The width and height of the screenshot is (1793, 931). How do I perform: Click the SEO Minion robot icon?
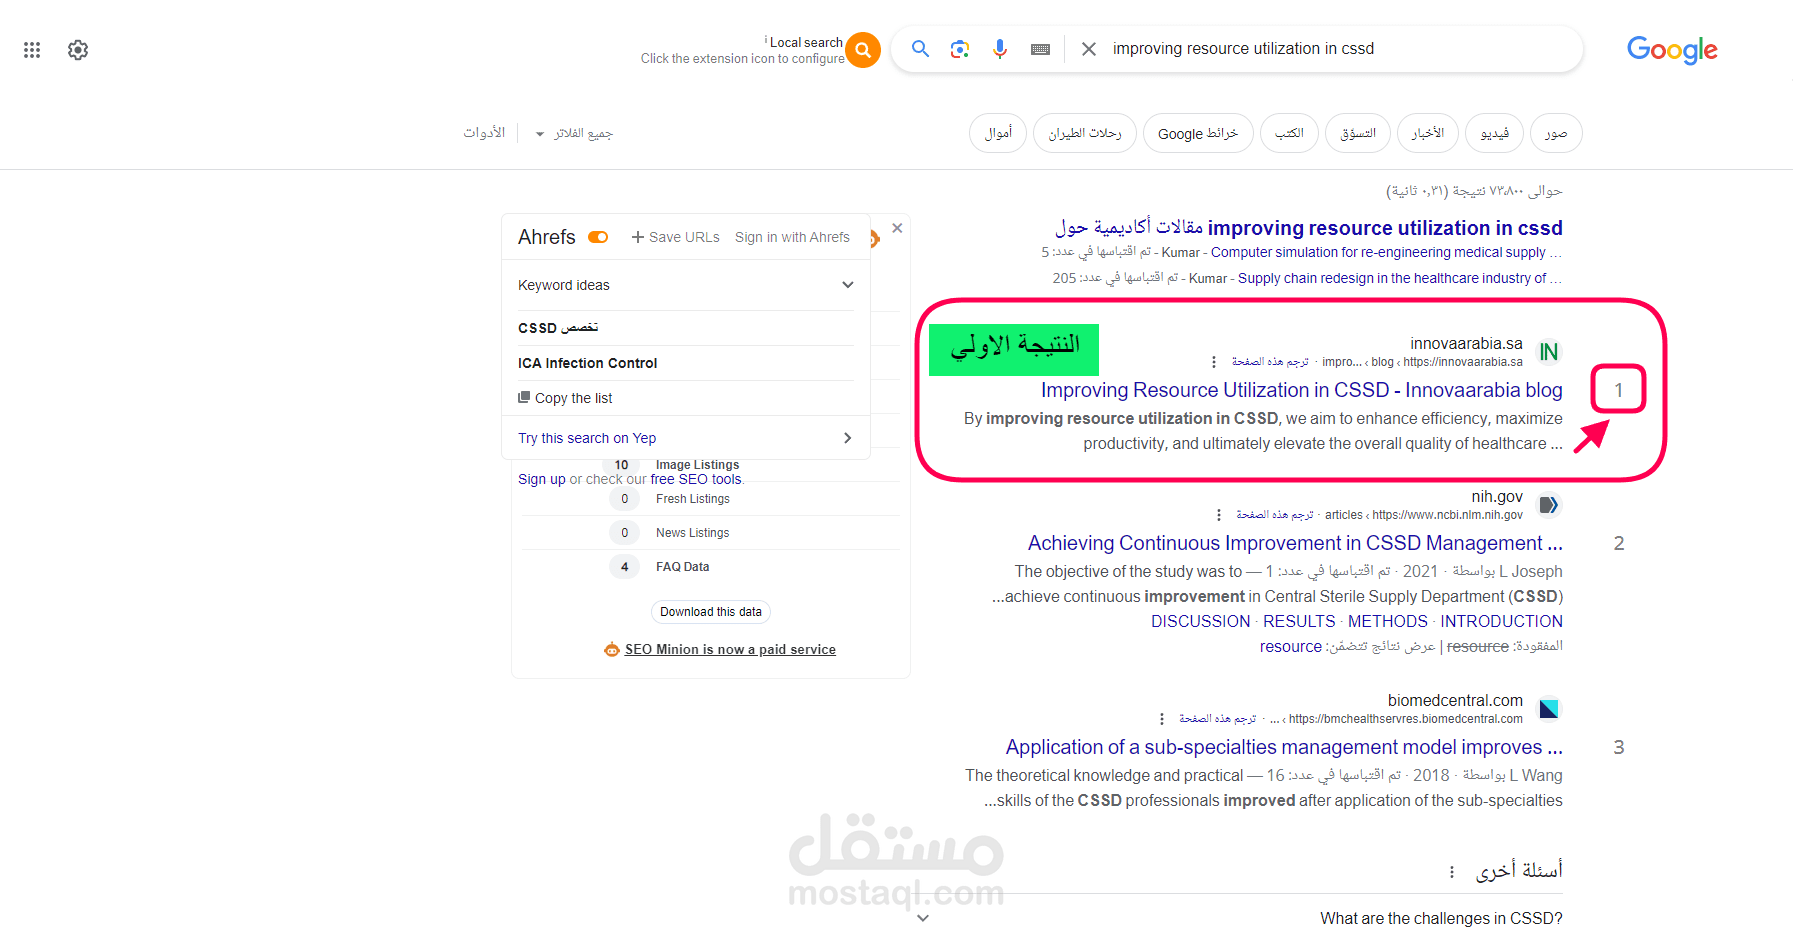tap(611, 649)
